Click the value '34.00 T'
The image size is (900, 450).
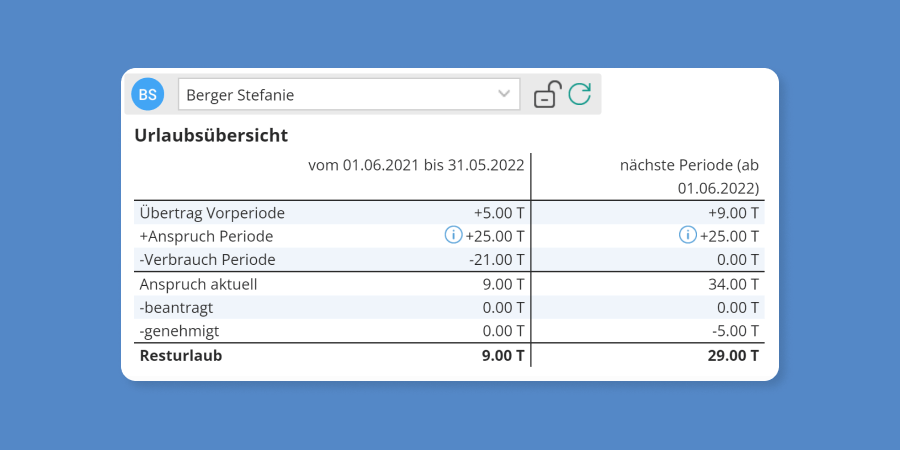pos(734,284)
